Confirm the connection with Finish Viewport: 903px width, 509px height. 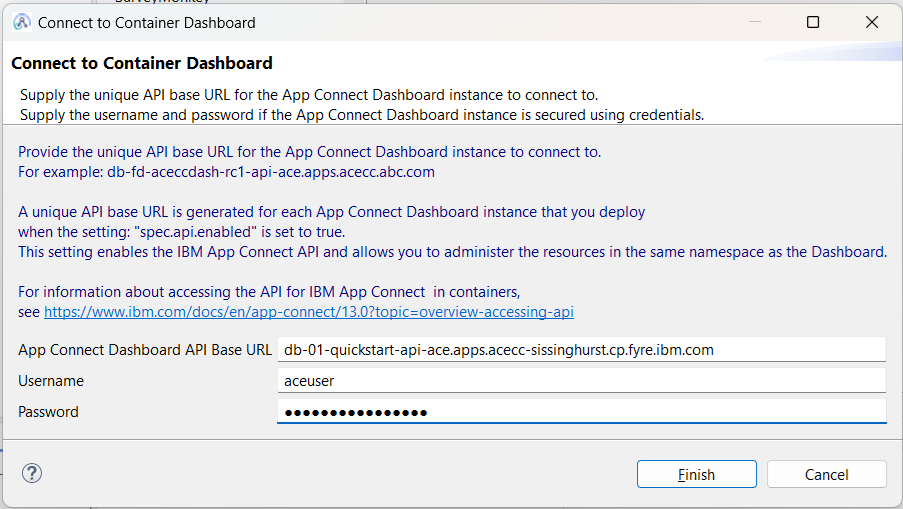(x=696, y=474)
